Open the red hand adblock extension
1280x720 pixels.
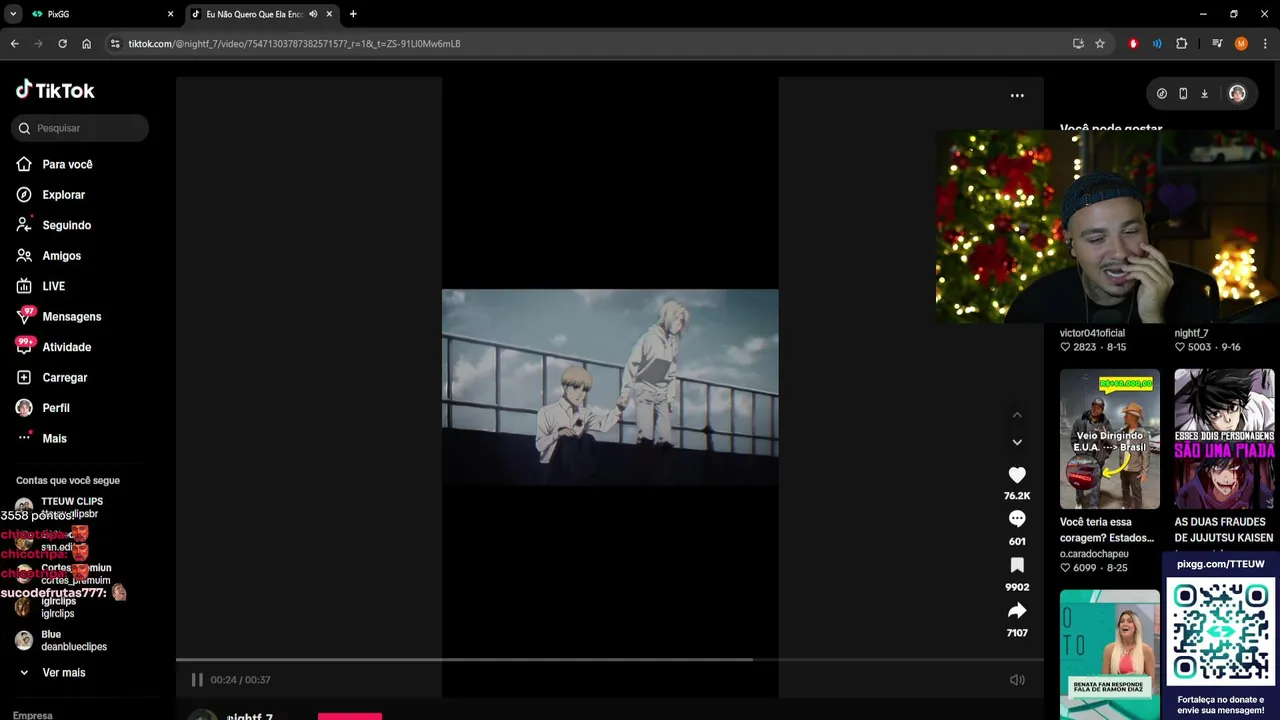[1133, 44]
